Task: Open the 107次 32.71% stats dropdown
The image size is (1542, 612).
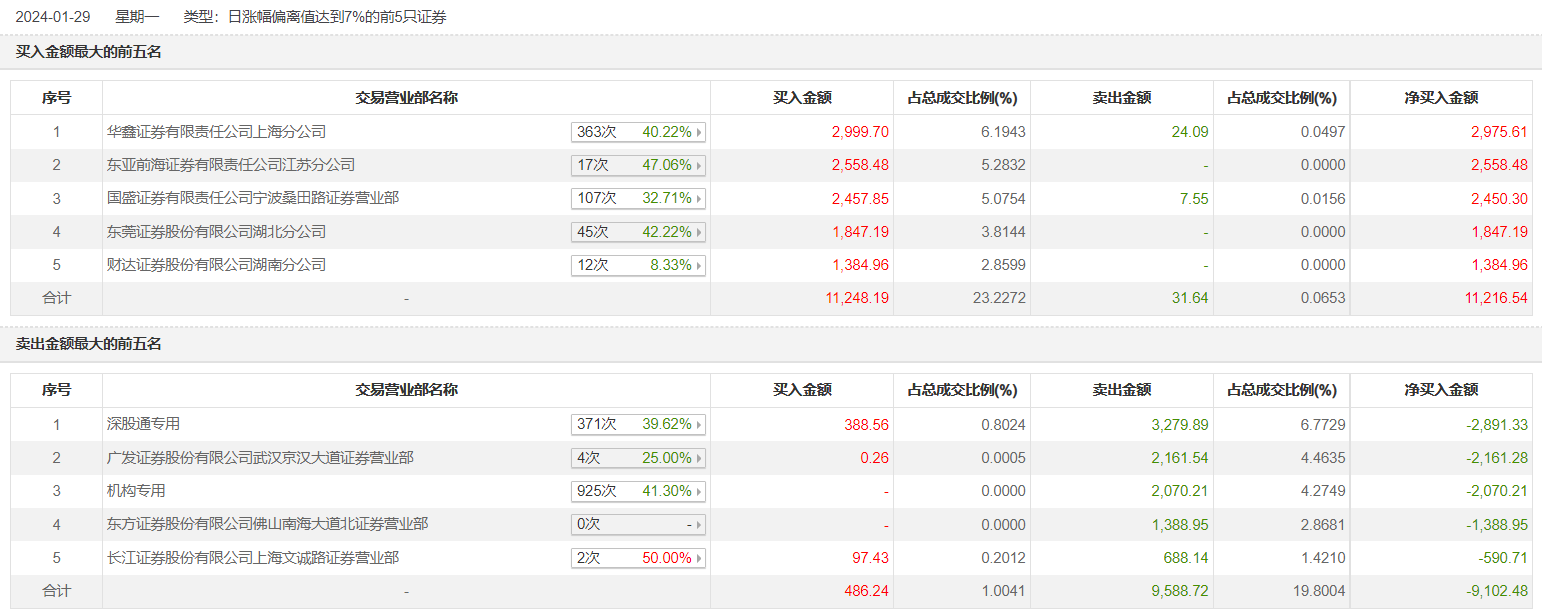Action: coord(638,198)
